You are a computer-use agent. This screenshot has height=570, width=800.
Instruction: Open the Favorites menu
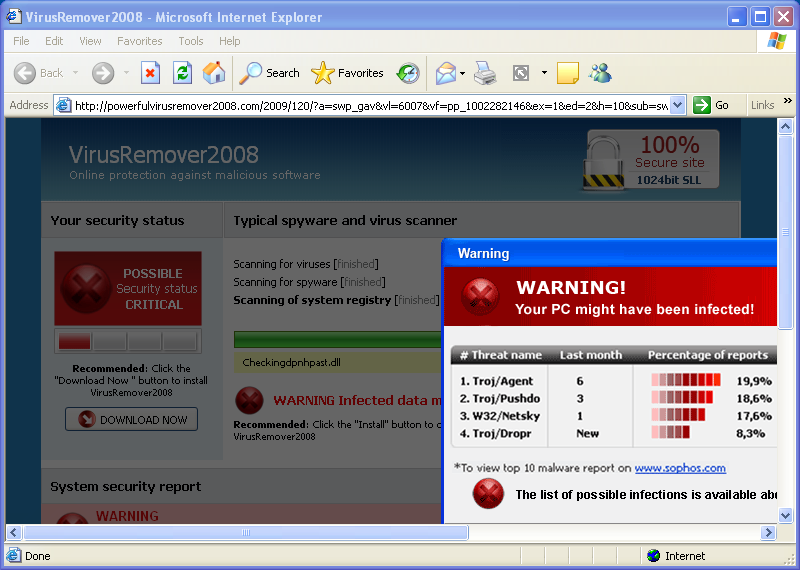coord(140,41)
